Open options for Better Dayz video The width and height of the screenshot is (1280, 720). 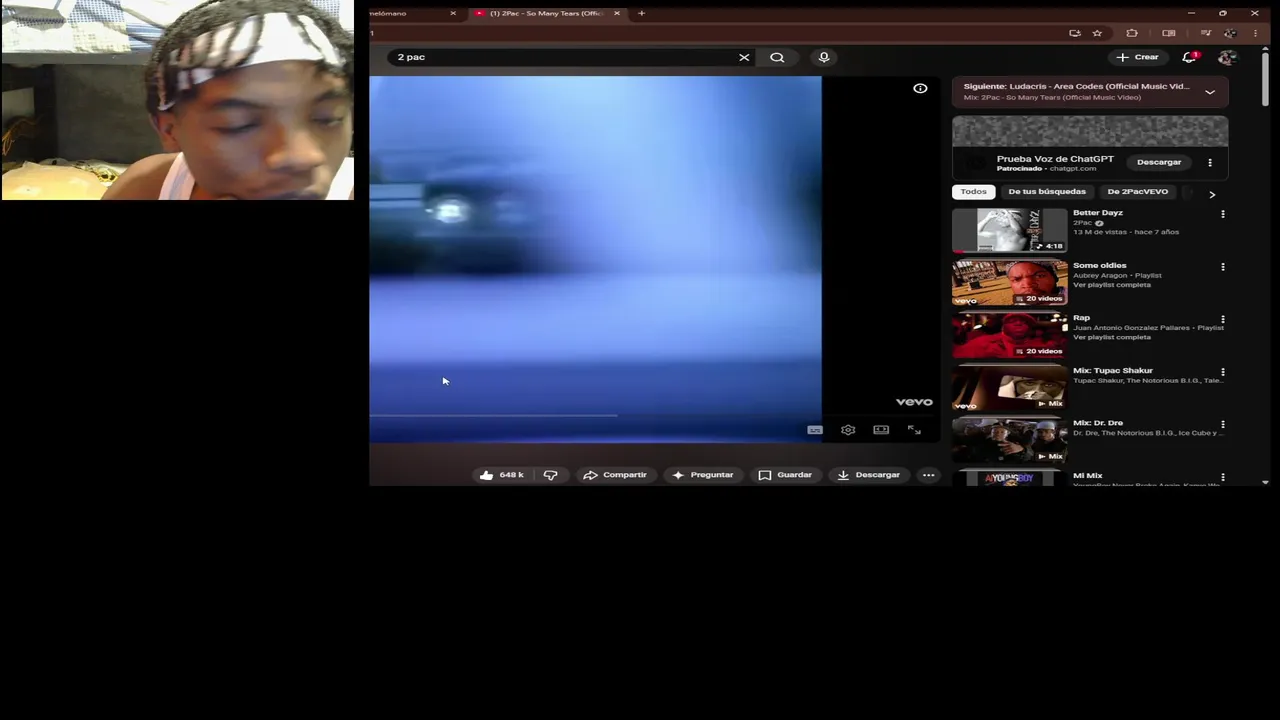(1222, 214)
